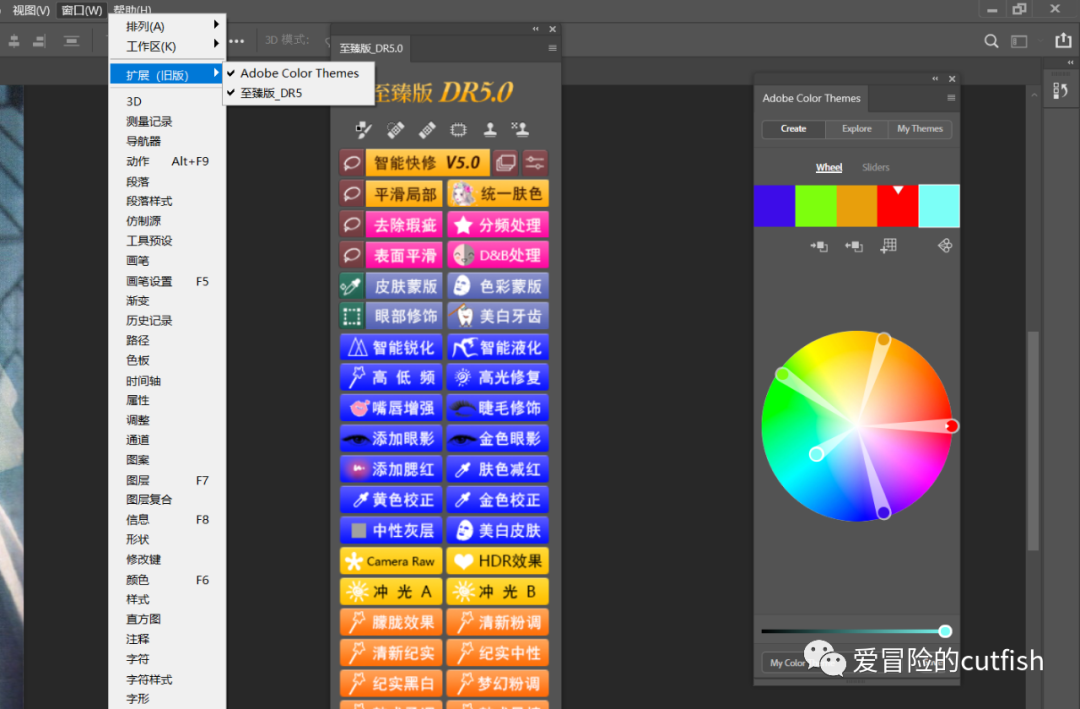Viewport: 1080px width, 709px height.
Task: Click the D&B处理 button
Action: pos(498,255)
